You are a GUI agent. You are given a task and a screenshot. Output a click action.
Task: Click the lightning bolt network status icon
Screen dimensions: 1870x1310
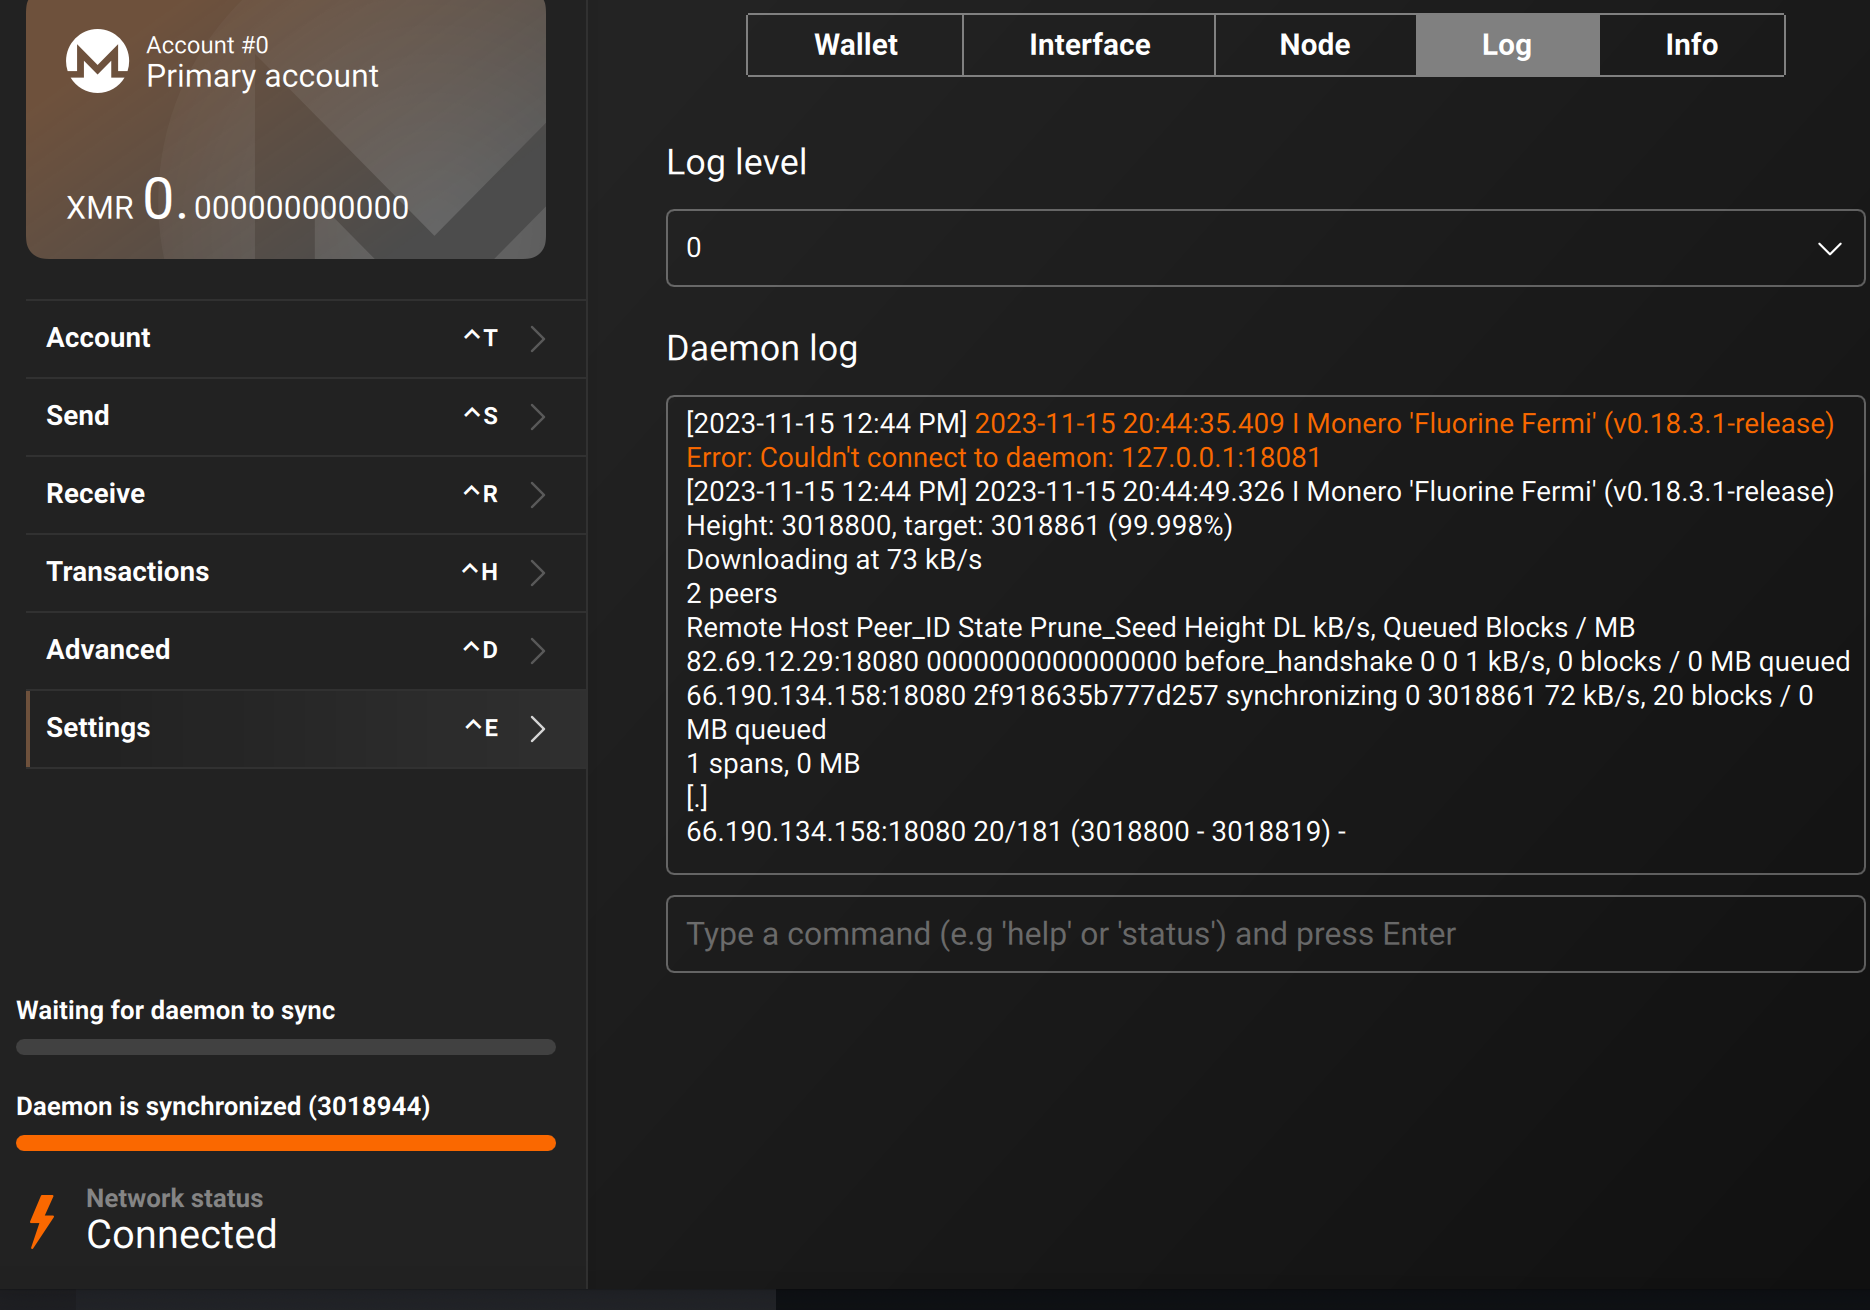tap(42, 1220)
